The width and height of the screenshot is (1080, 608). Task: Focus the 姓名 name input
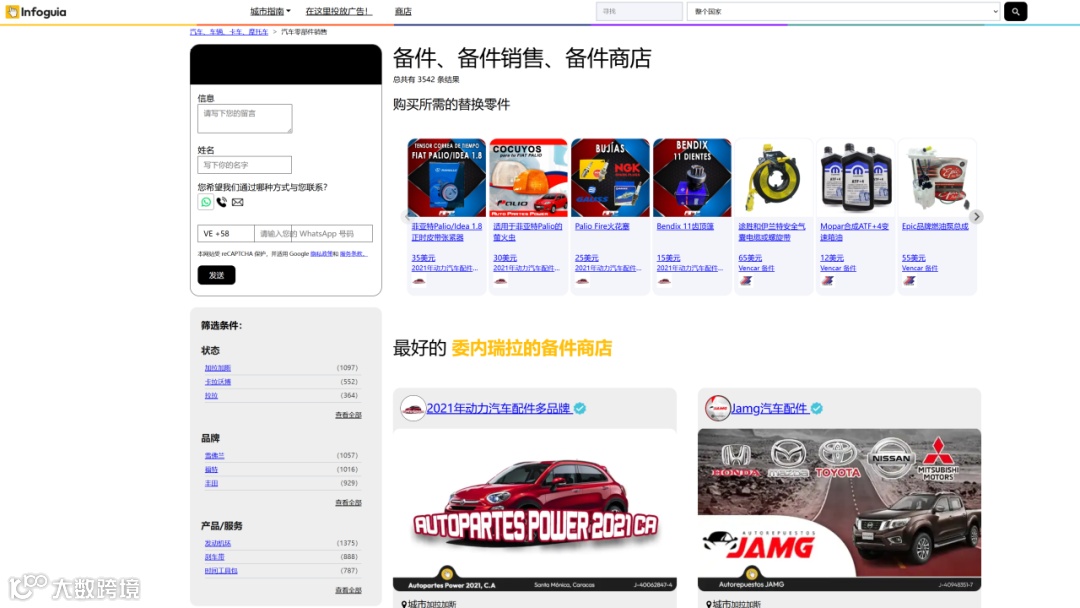tap(245, 165)
